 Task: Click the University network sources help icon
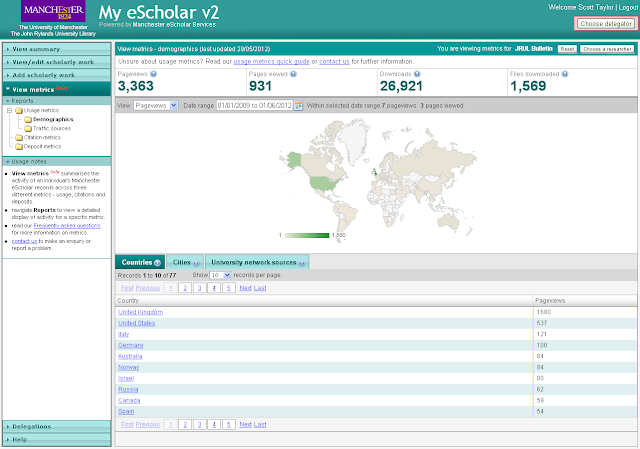click(x=302, y=263)
